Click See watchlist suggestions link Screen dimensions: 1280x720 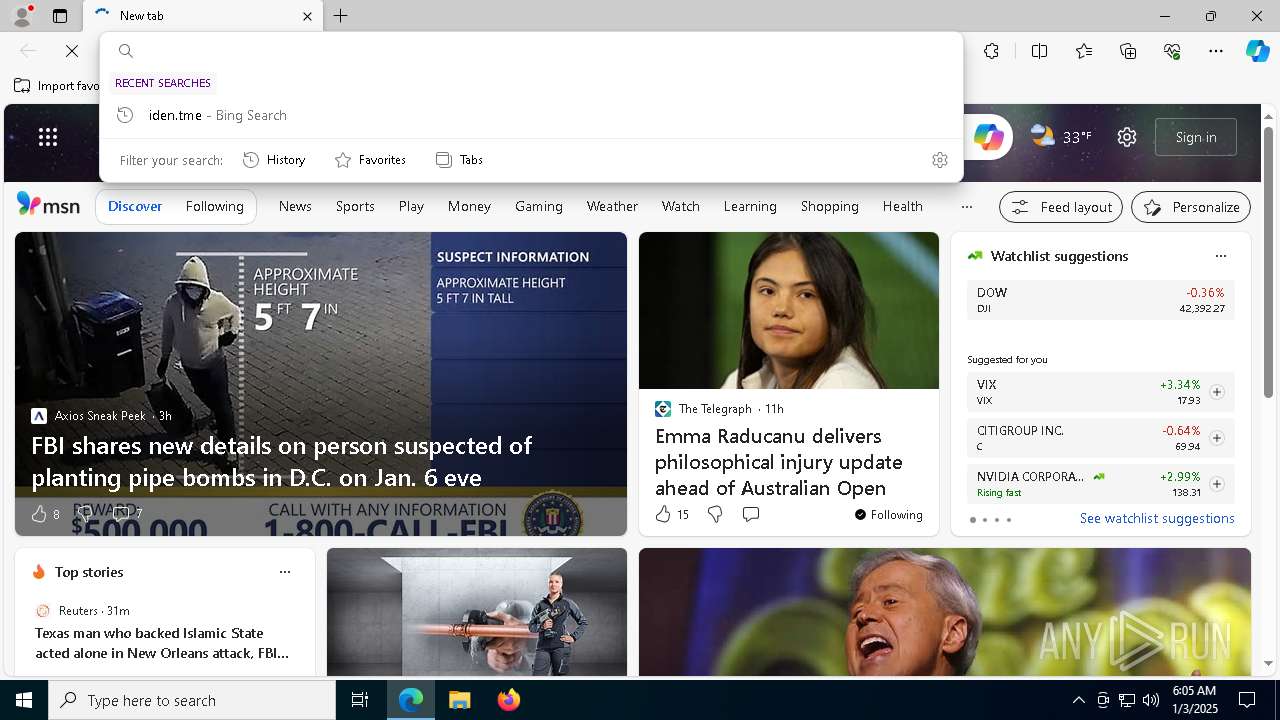pyautogui.click(x=1157, y=518)
